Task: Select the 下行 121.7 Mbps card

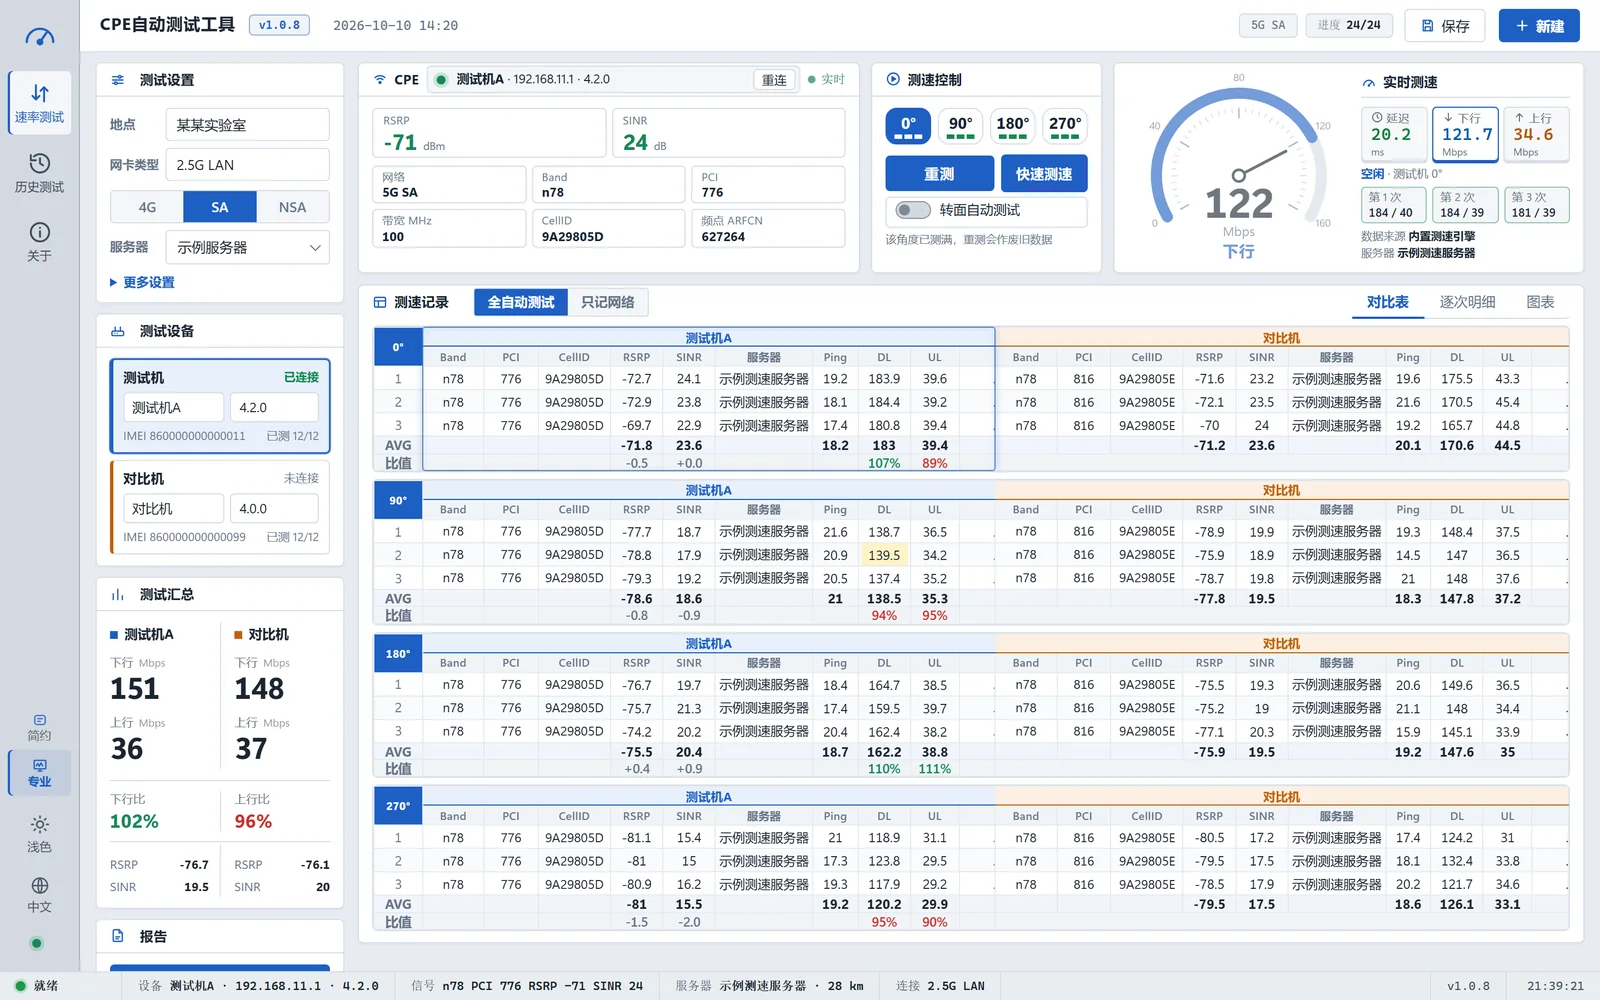Action: [1466, 134]
